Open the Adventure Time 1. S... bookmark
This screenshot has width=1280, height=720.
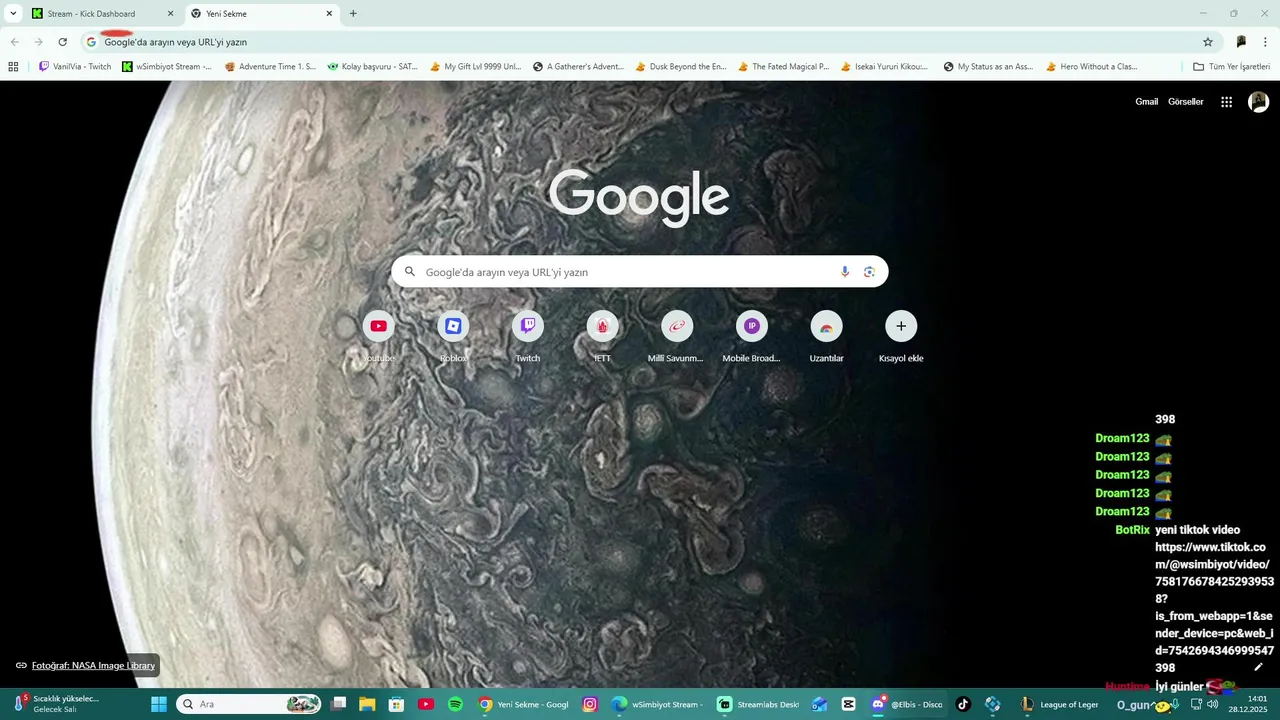[270, 67]
